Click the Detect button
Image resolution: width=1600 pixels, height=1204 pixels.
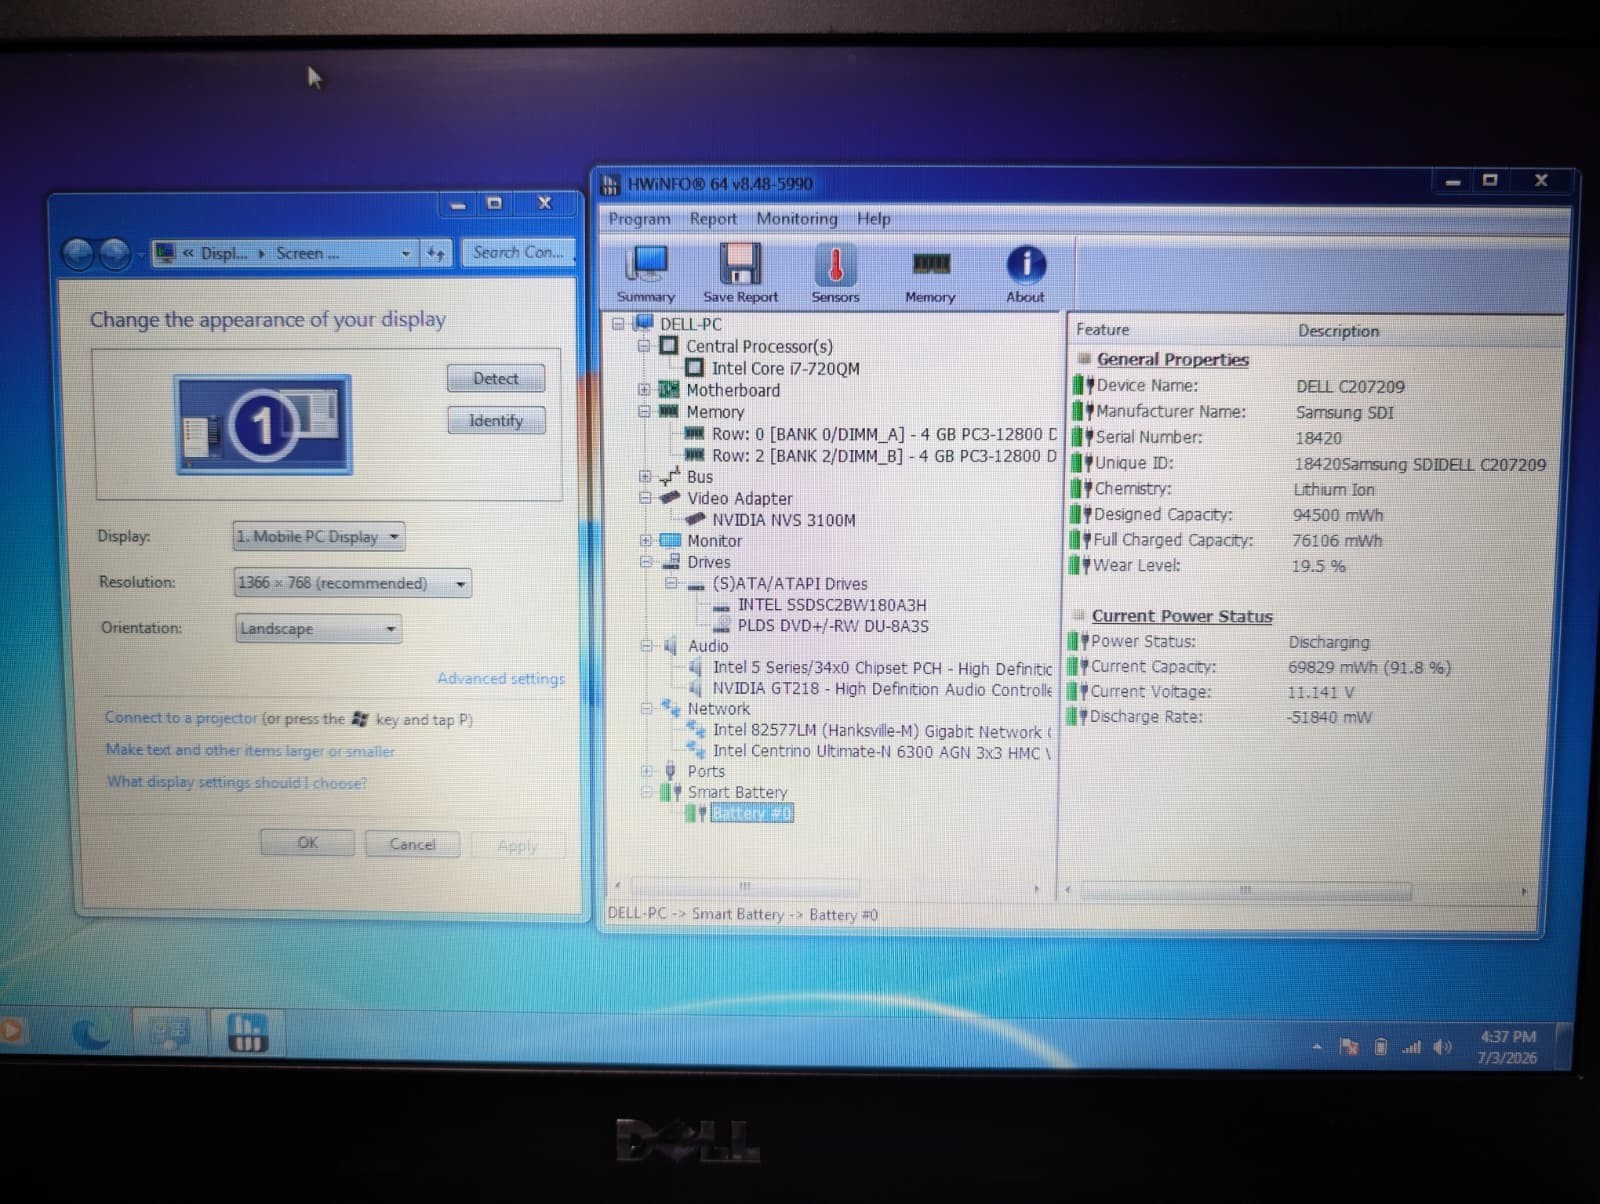point(496,378)
